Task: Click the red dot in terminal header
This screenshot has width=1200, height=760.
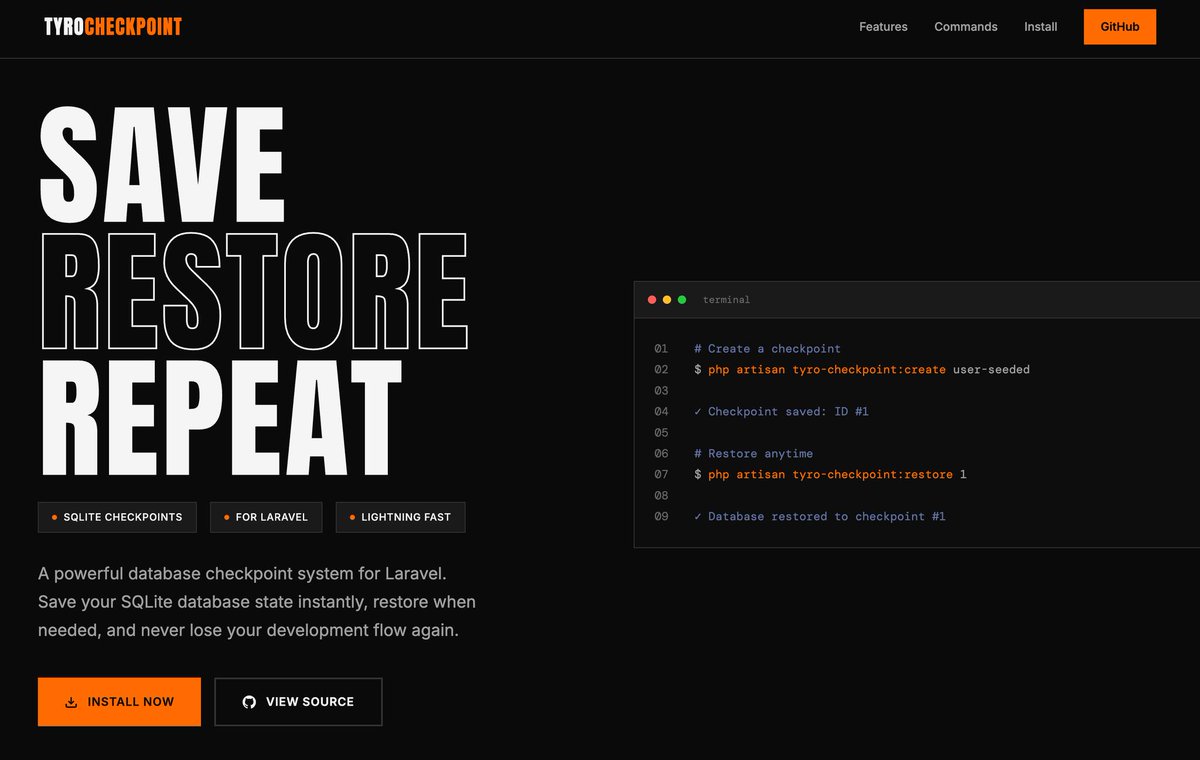Action: (x=652, y=300)
